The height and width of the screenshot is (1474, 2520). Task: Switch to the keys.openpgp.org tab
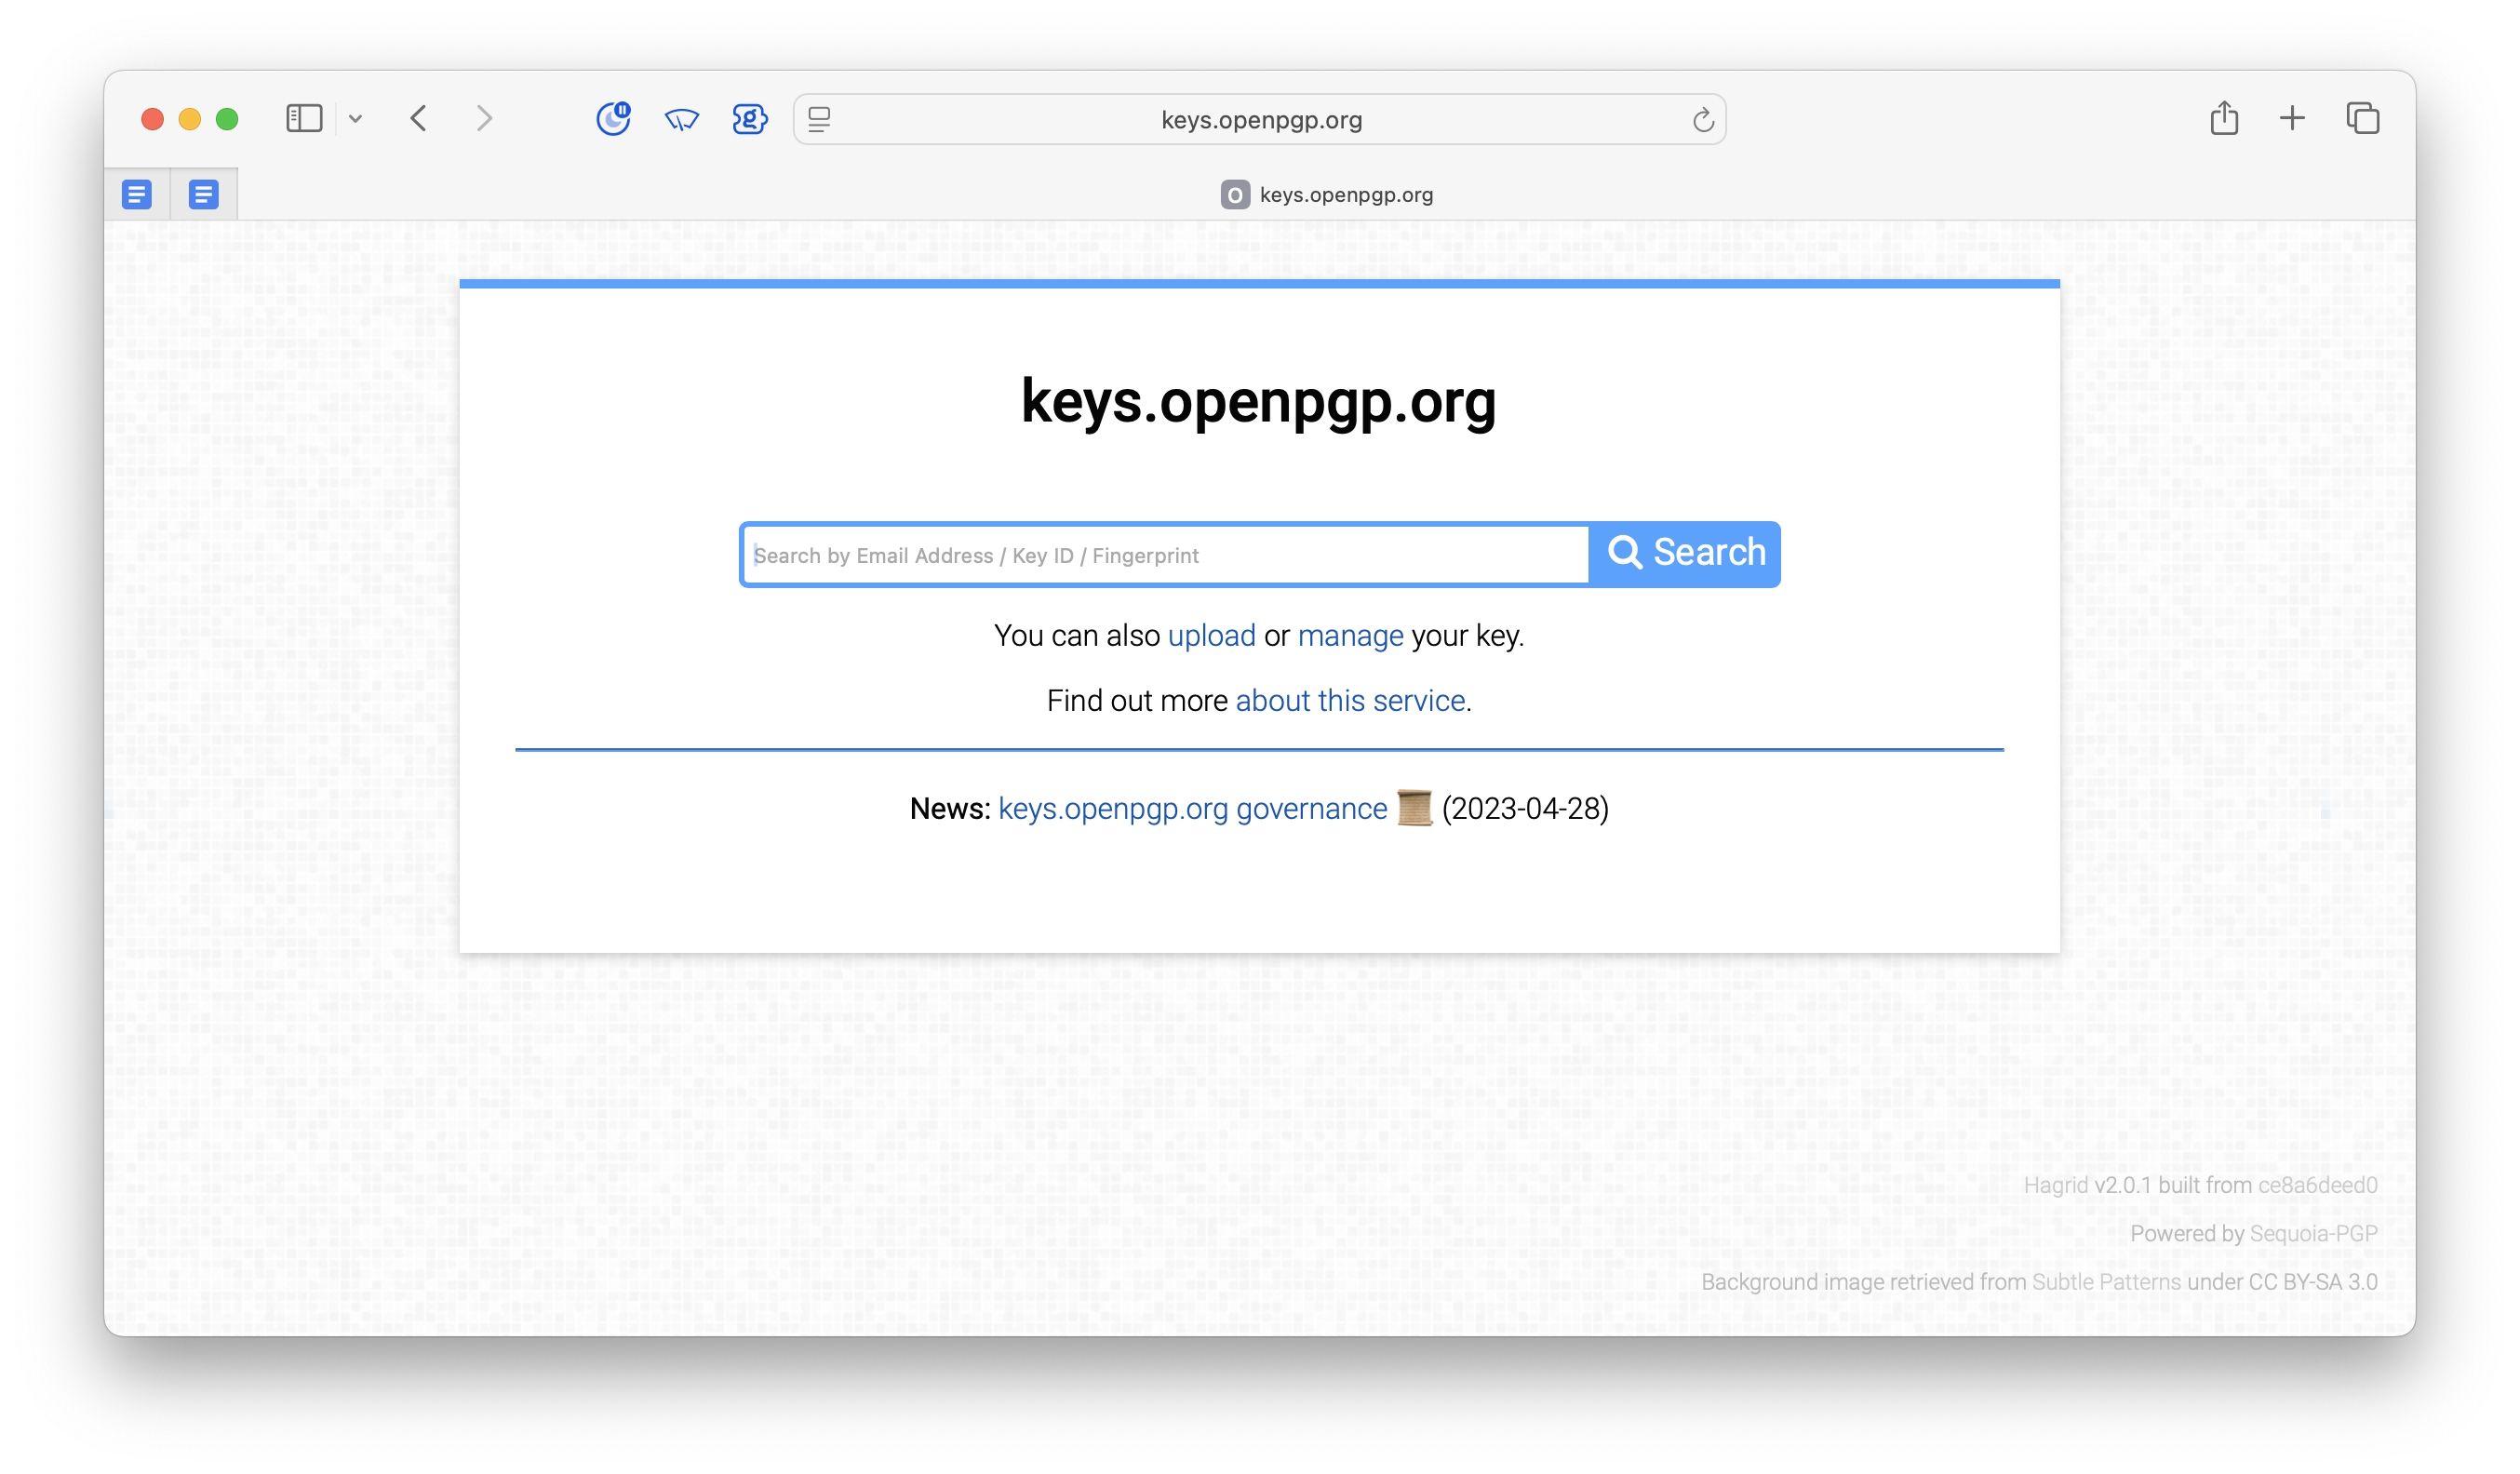[1327, 195]
